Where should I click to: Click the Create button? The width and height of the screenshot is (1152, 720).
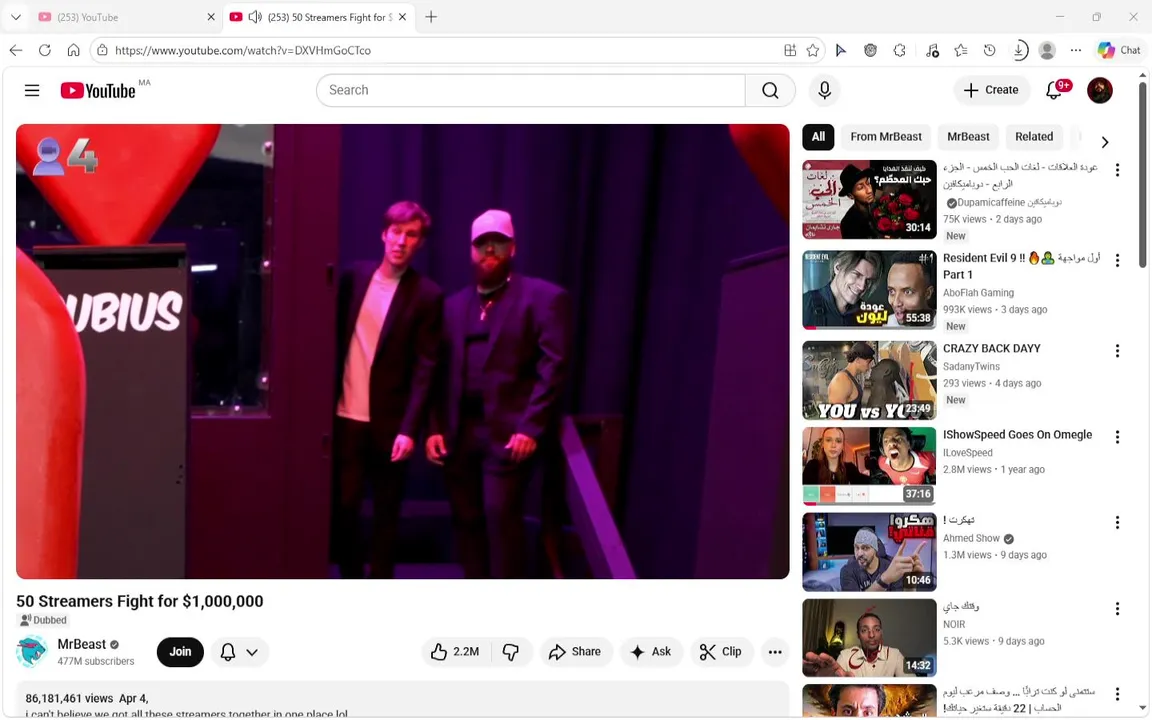click(x=990, y=90)
